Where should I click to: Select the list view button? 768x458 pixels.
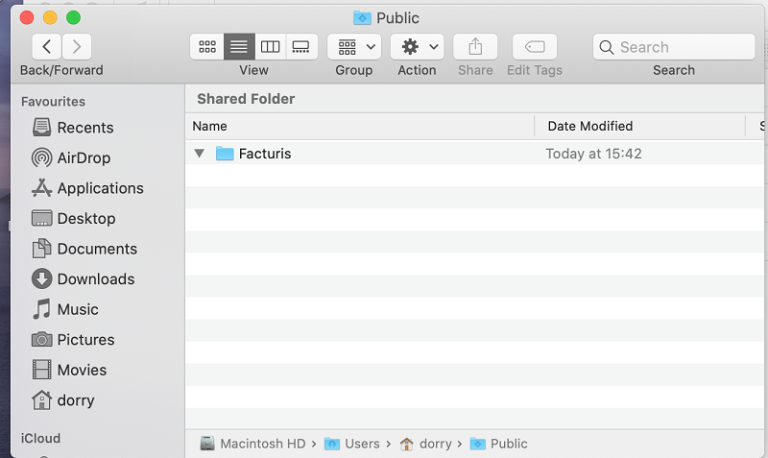click(x=240, y=47)
